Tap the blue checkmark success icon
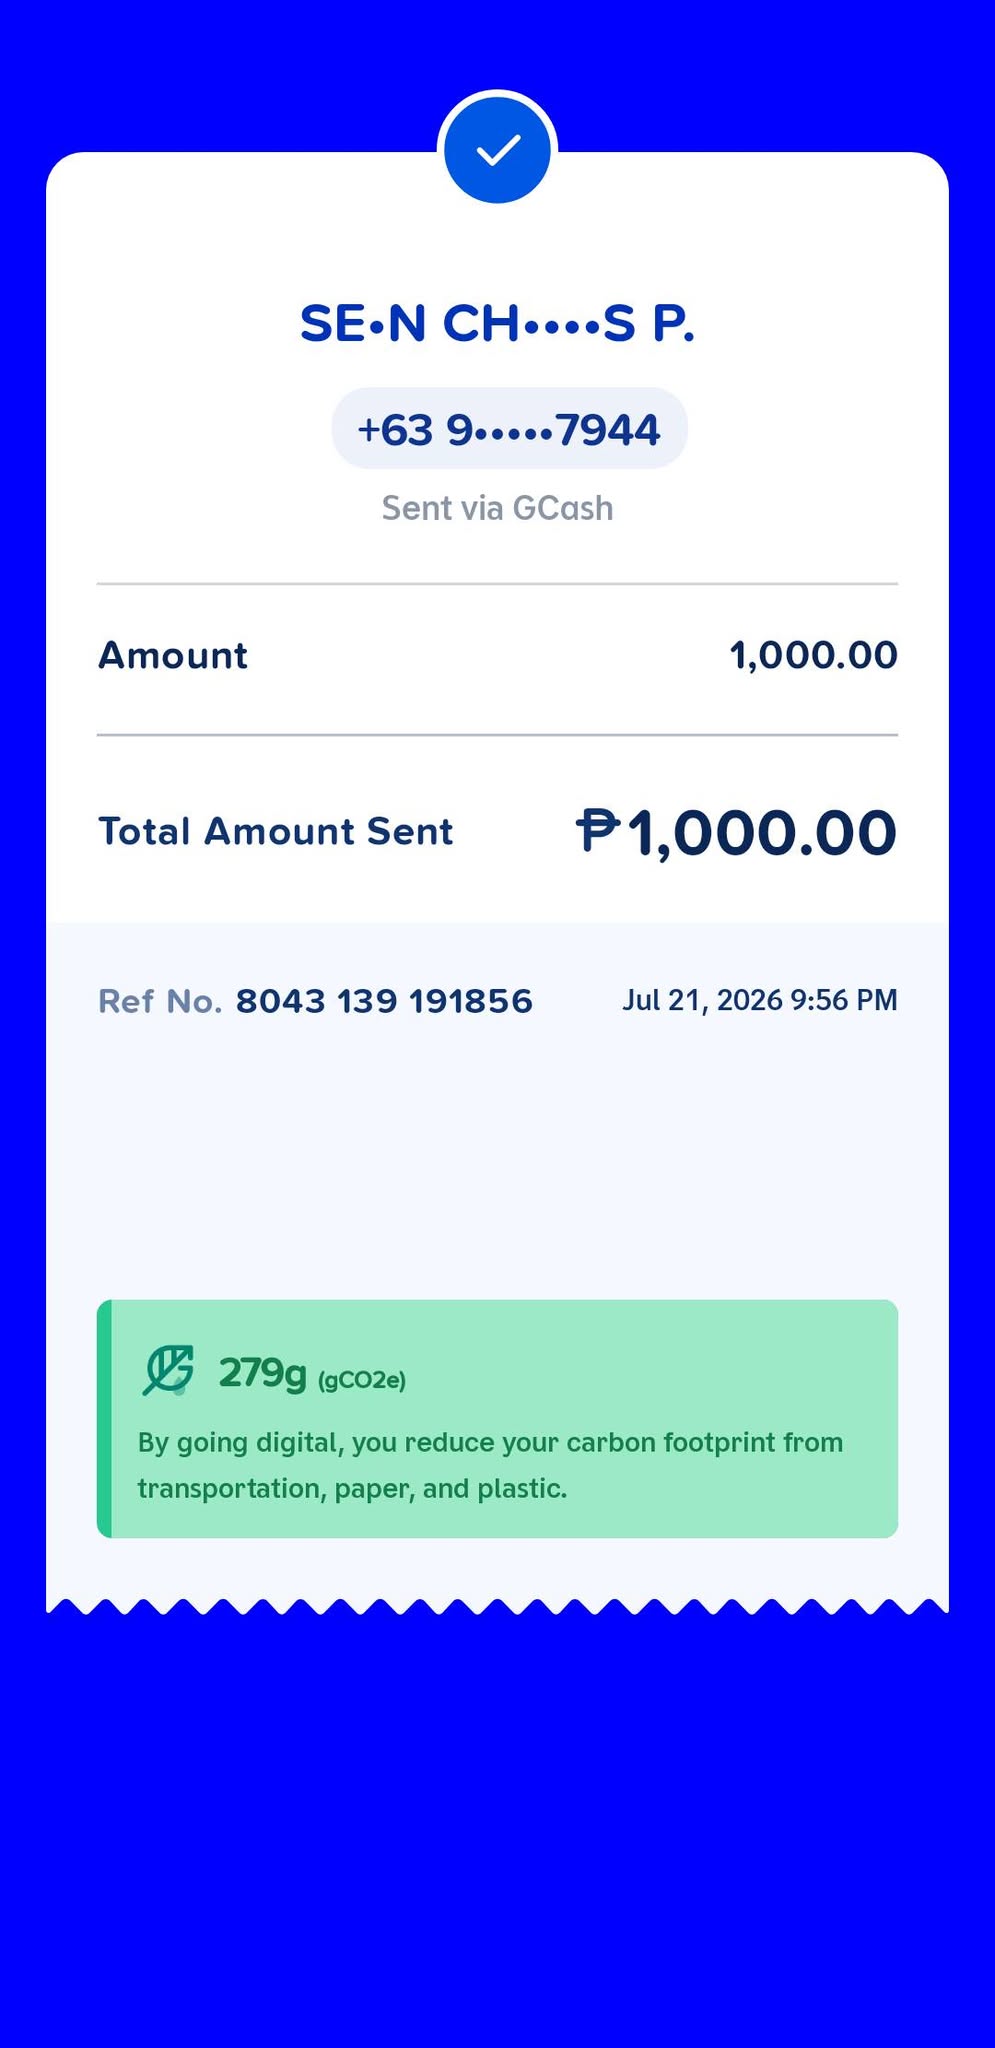Screen dimensions: 995x2048 [497, 150]
